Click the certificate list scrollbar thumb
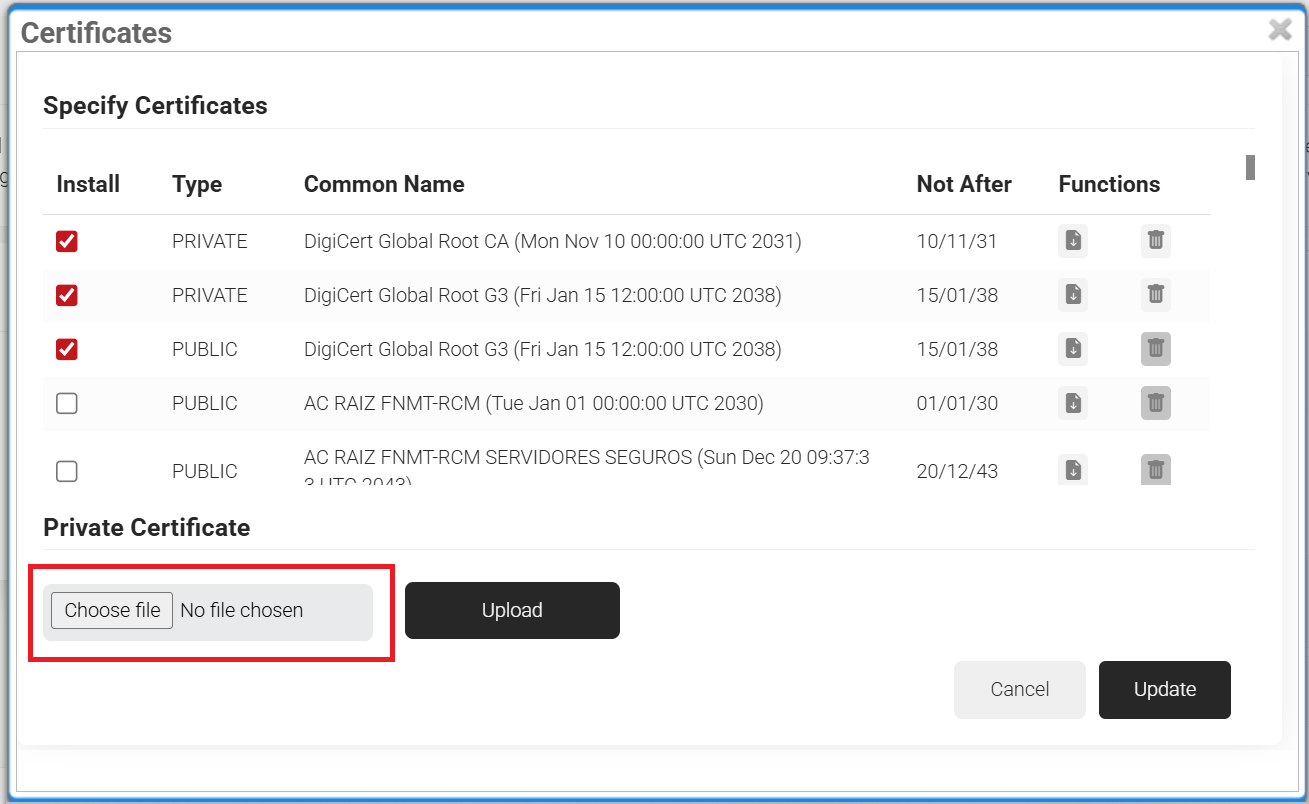This screenshot has width=1309, height=804. pyautogui.click(x=1250, y=168)
